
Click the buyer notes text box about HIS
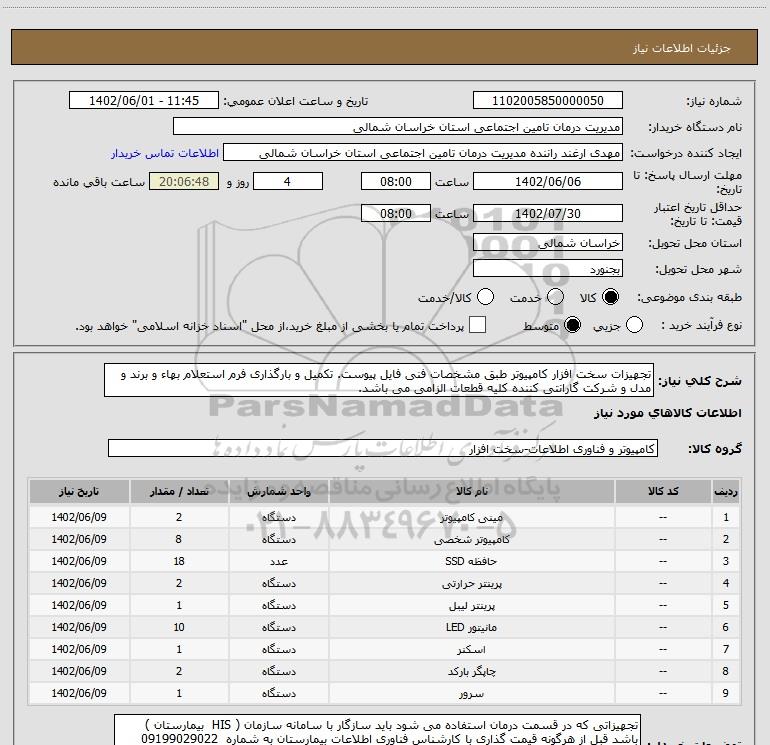377,731
